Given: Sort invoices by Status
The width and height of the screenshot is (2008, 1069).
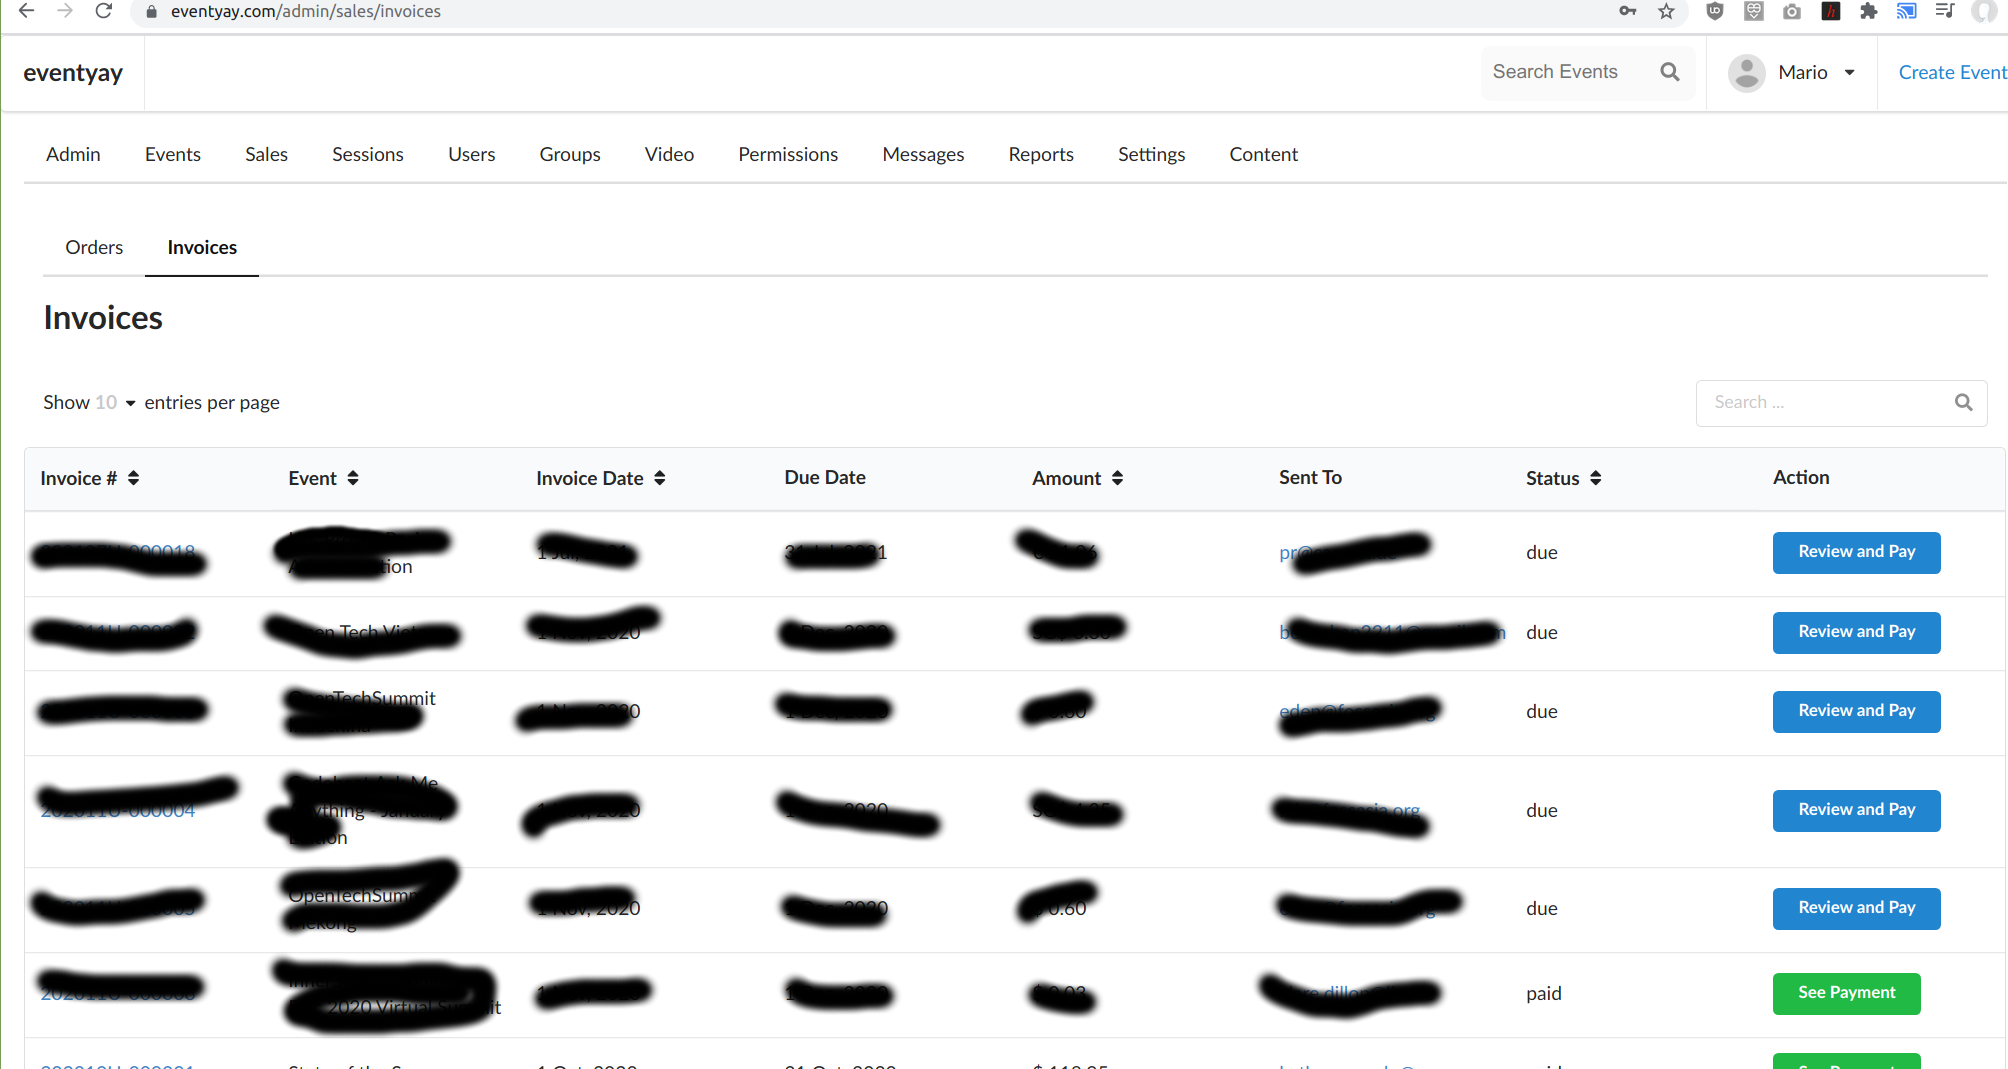Looking at the screenshot, I should 1595,478.
